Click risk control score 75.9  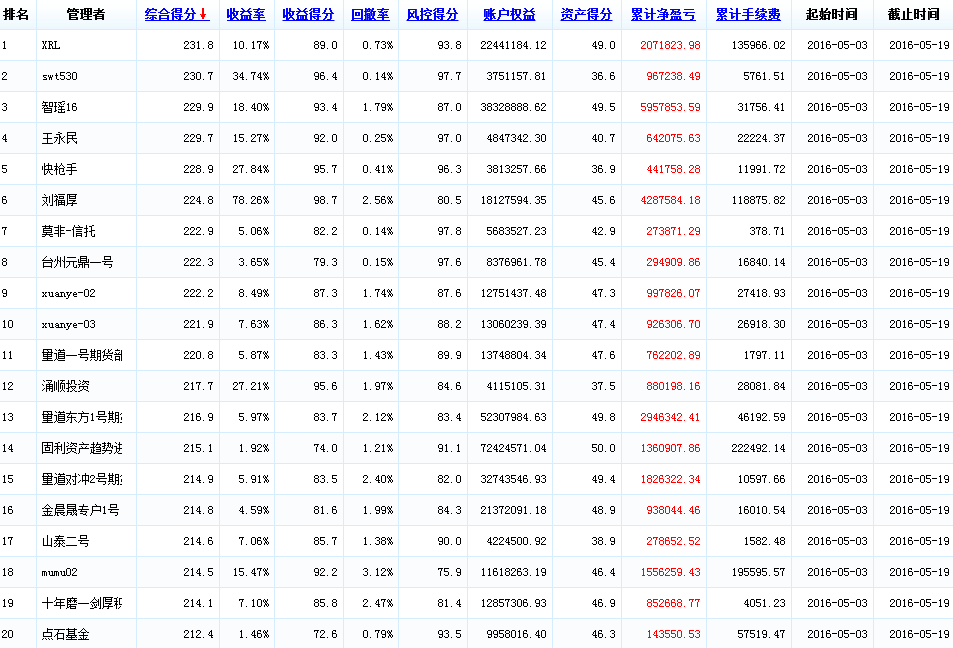pos(449,573)
